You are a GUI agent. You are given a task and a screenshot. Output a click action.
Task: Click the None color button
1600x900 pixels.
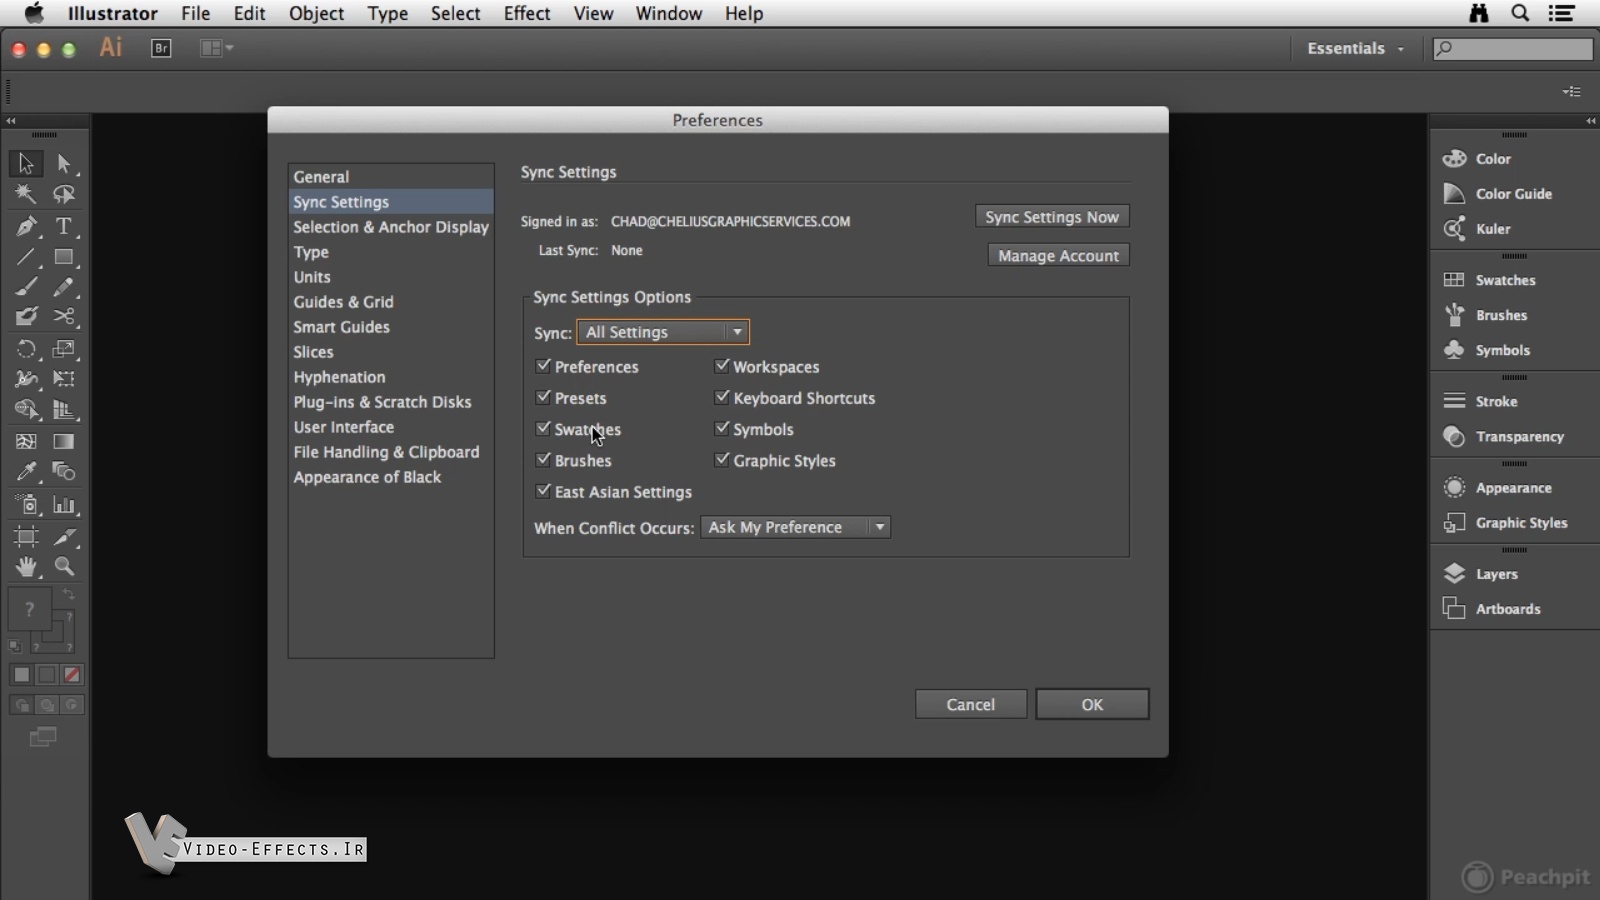(72, 675)
